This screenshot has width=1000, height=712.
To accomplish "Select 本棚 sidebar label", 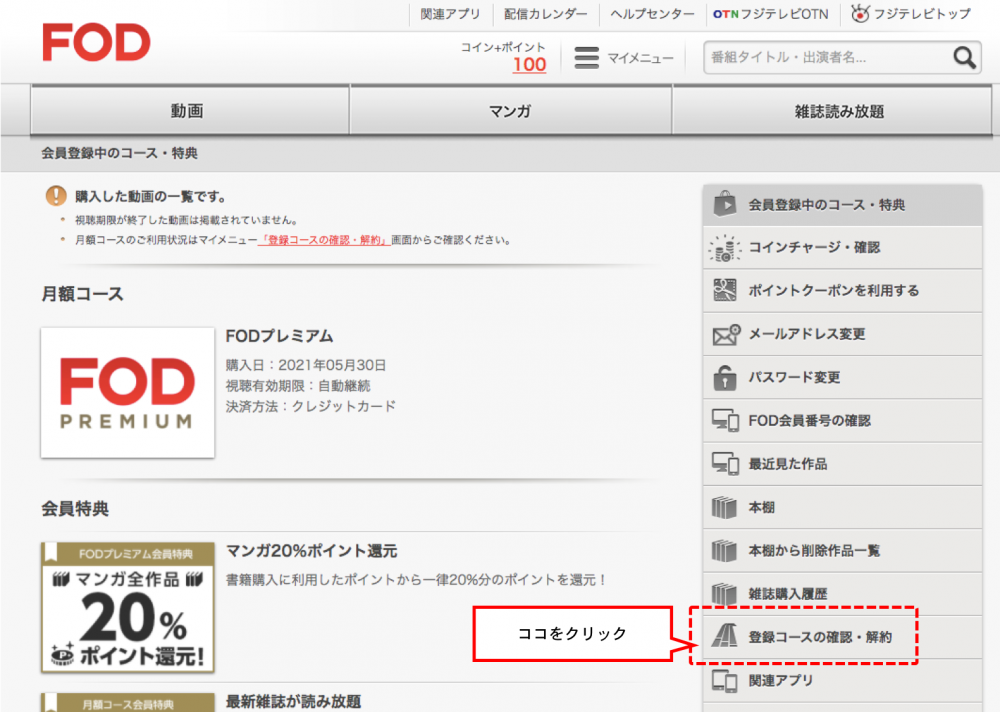I will [761, 507].
